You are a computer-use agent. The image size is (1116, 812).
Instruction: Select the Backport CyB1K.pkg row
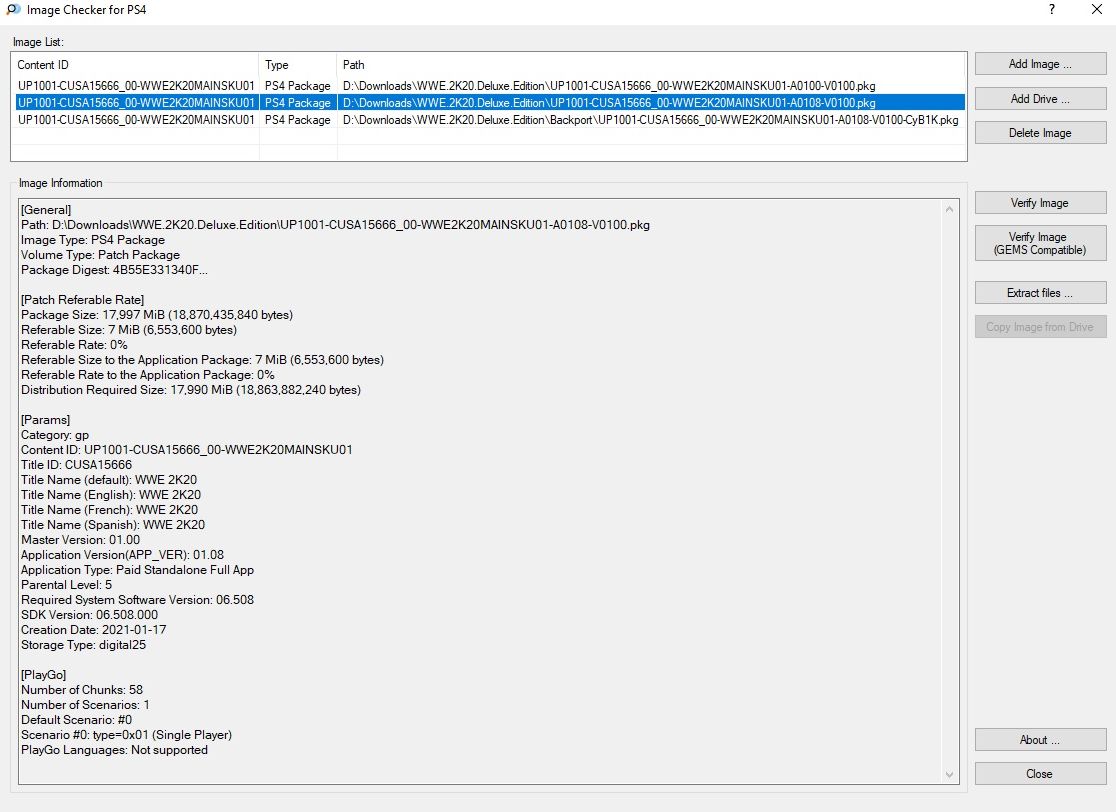tap(490, 120)
